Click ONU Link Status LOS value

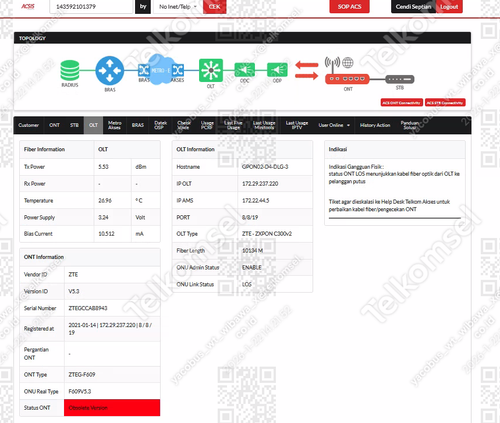point(247,284)
